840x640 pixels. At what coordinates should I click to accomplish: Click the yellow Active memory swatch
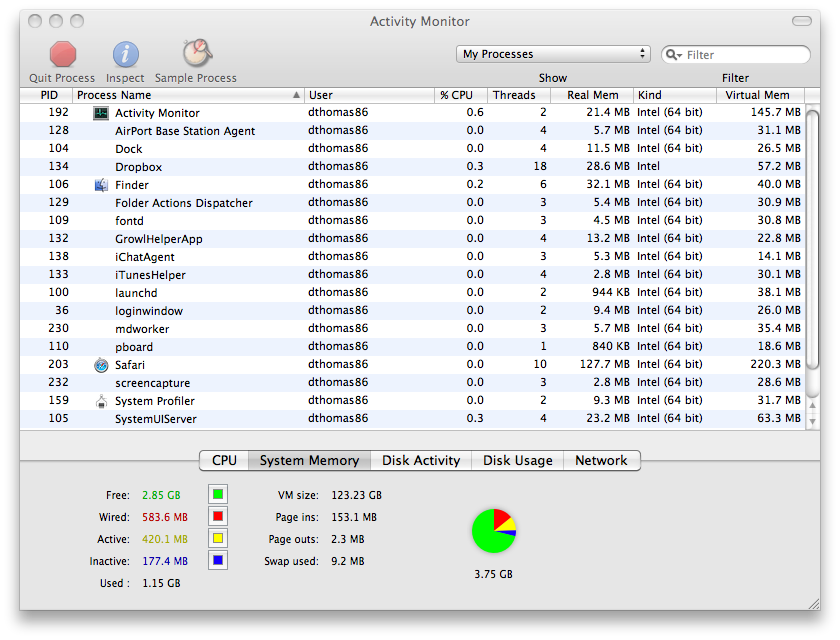point(218,538)
